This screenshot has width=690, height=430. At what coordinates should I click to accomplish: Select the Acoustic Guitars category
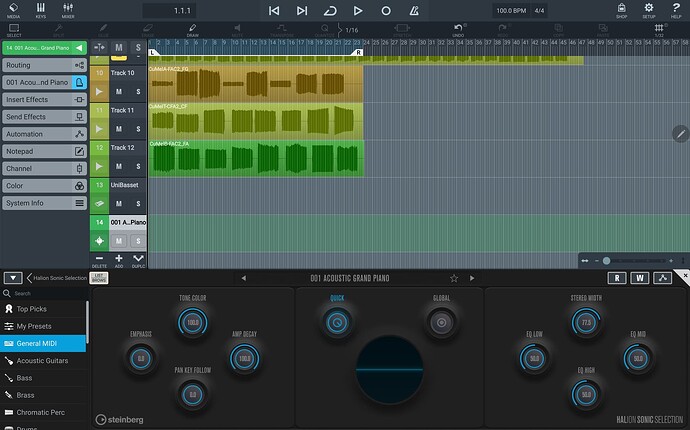[x=43, y=360]
